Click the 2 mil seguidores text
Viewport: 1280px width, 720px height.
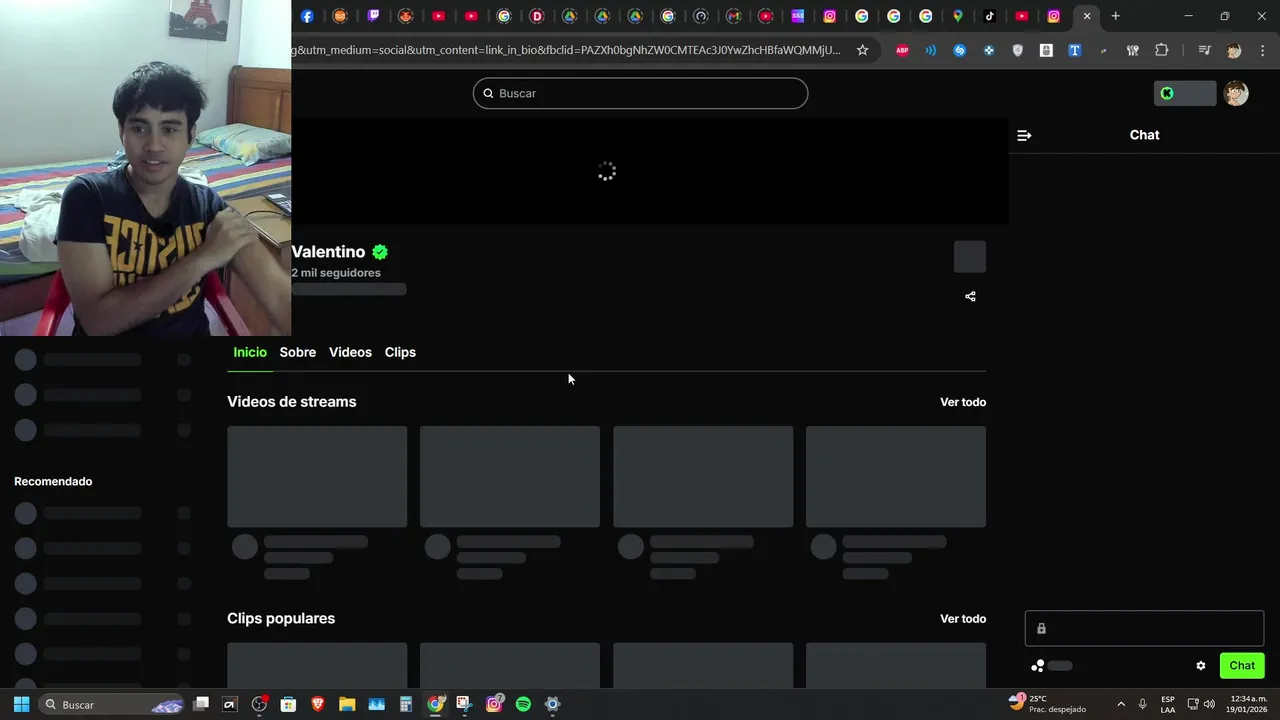click(336, 273)
